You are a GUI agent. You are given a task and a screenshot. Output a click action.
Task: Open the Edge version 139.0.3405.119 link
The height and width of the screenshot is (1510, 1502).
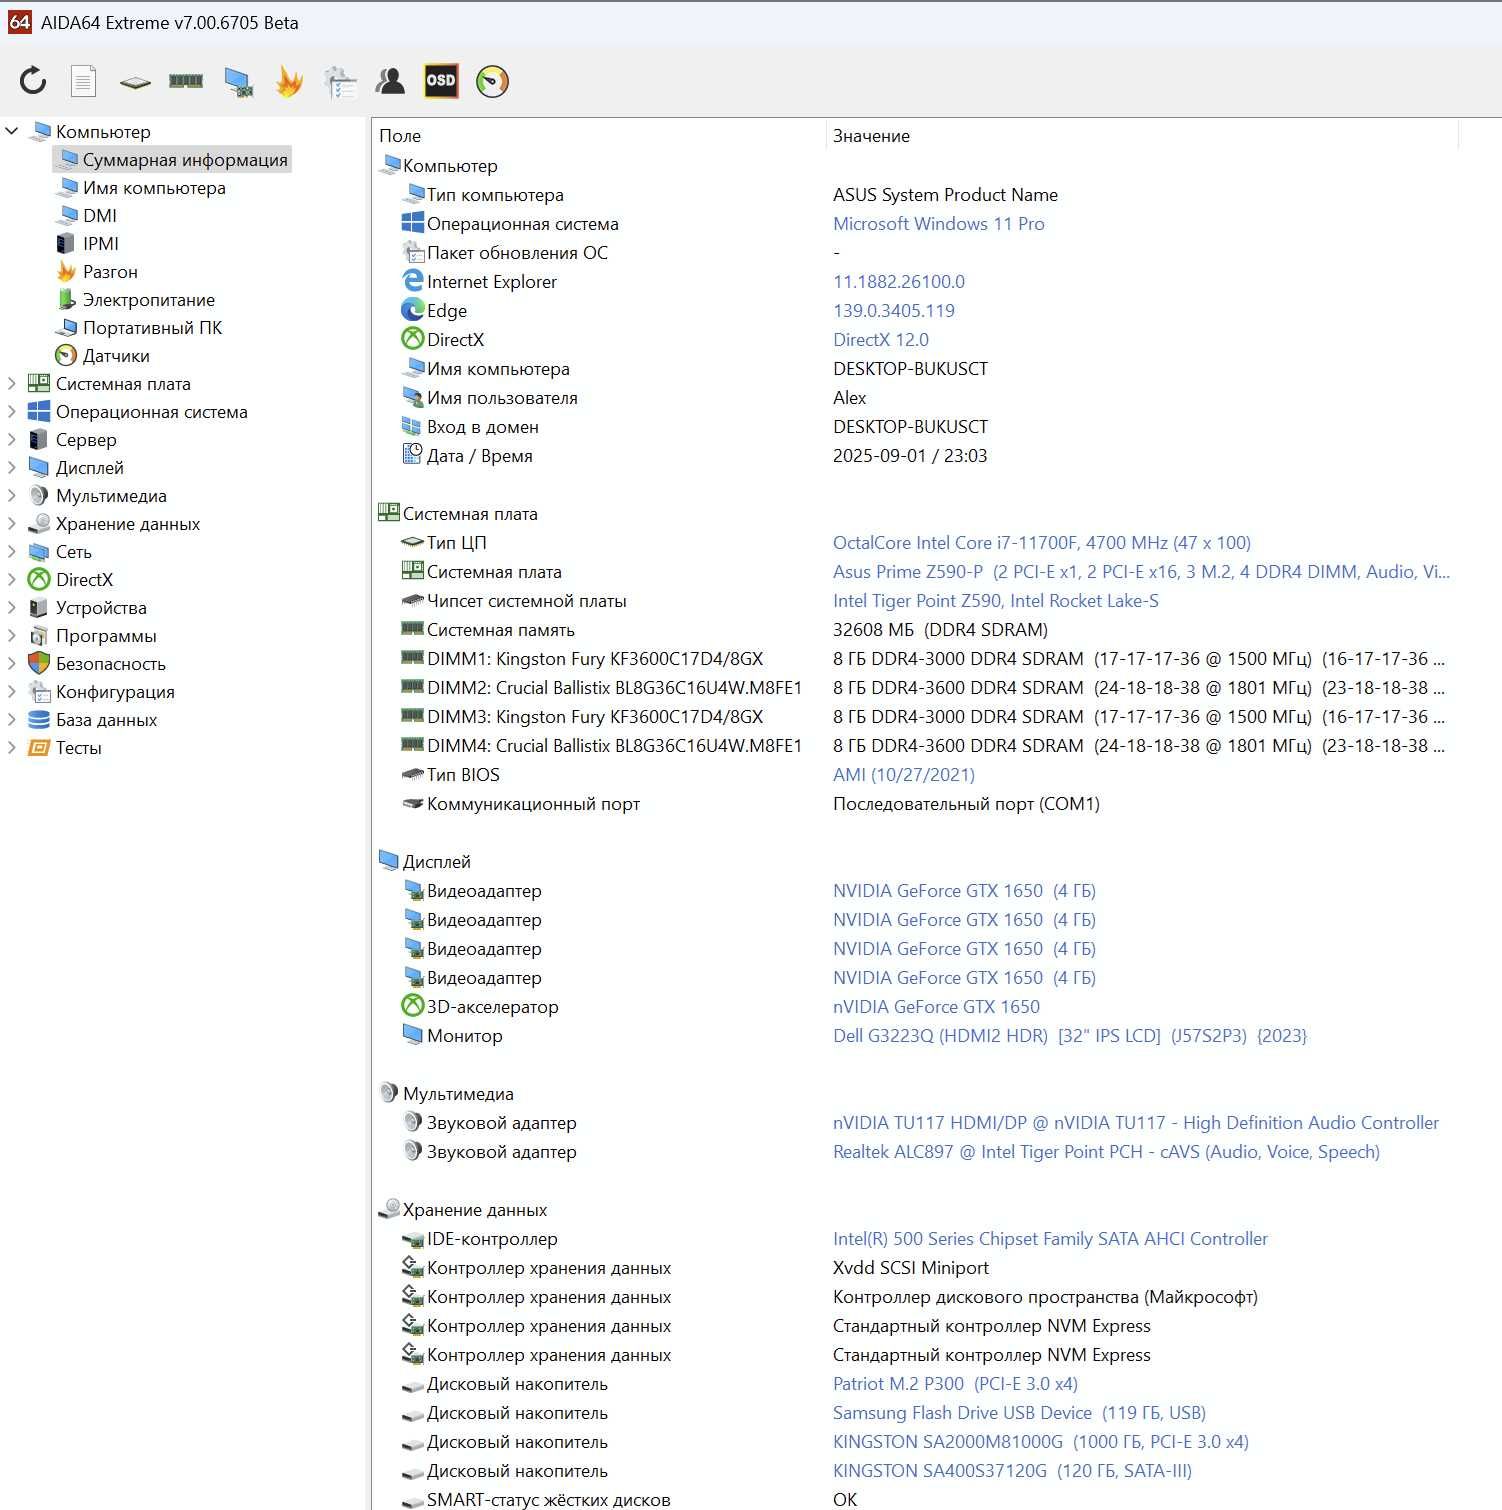click(x=894, y=310)
